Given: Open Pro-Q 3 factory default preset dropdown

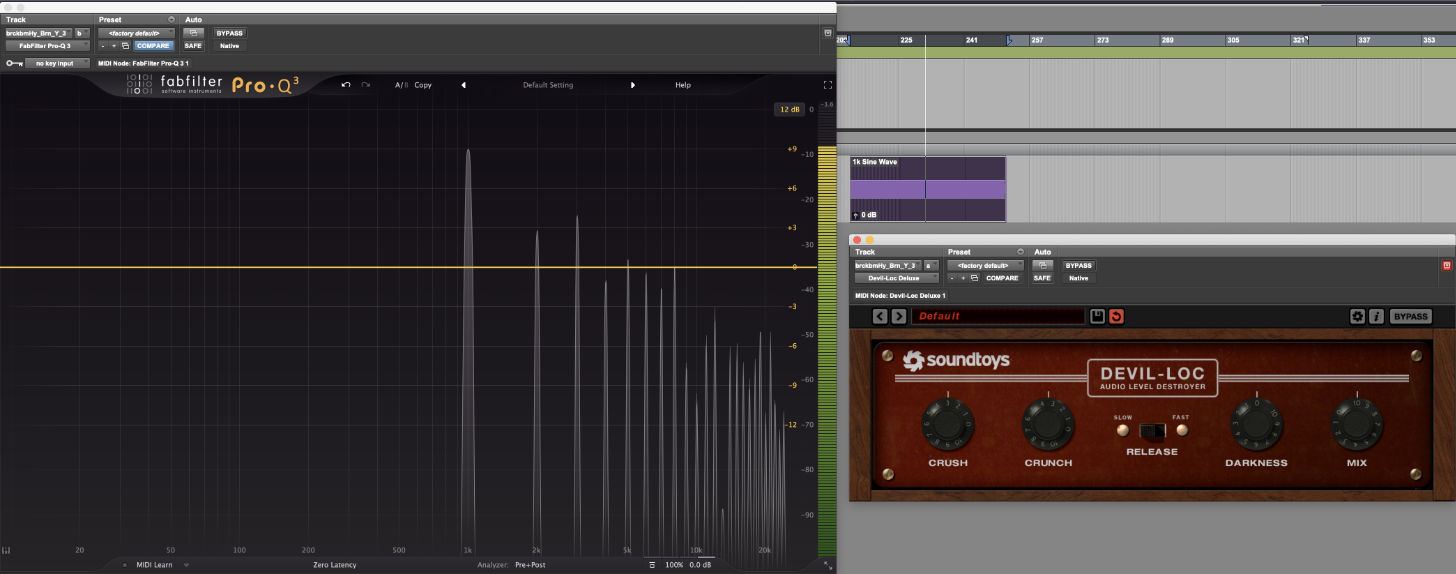Looking at the screenshot, I should pos(136,33).
